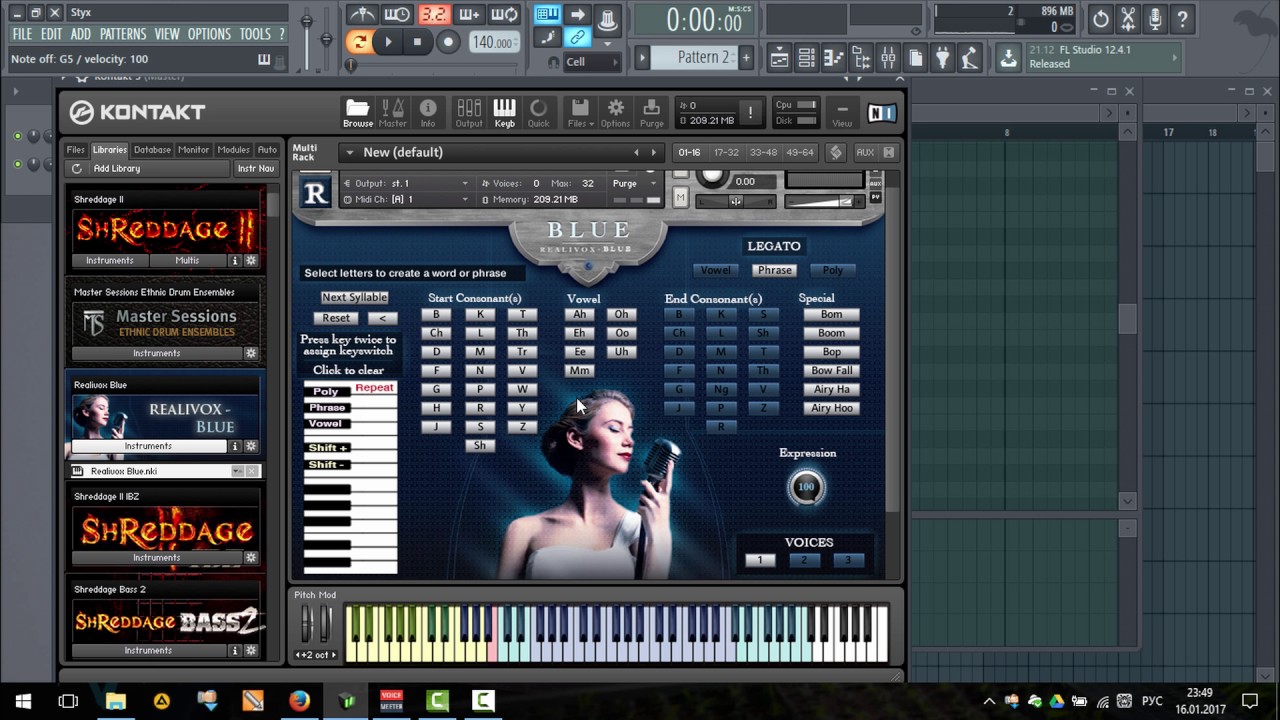Open the TOOLS menu

[255, 34]
